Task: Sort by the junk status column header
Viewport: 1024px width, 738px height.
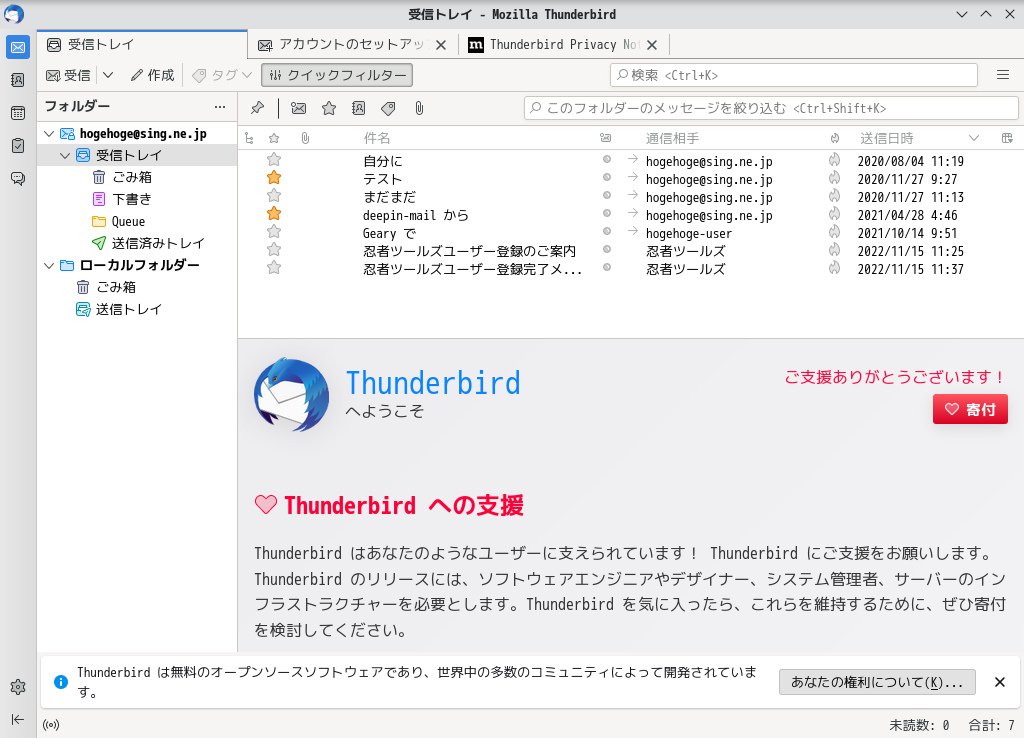Action: [835, 138]
